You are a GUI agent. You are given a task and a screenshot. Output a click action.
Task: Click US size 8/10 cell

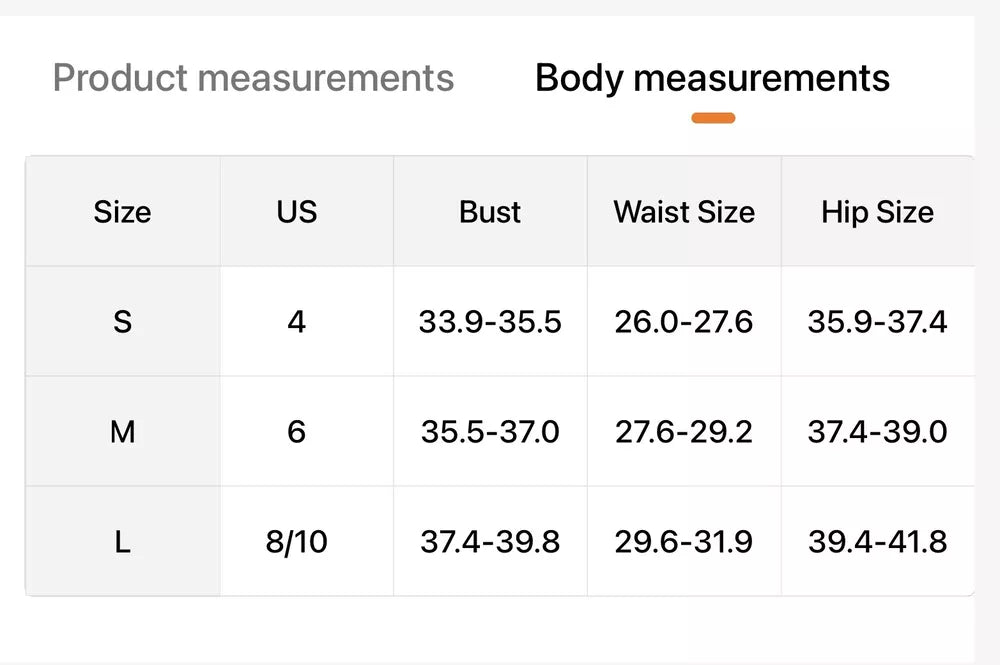click(x=297, y=542)
